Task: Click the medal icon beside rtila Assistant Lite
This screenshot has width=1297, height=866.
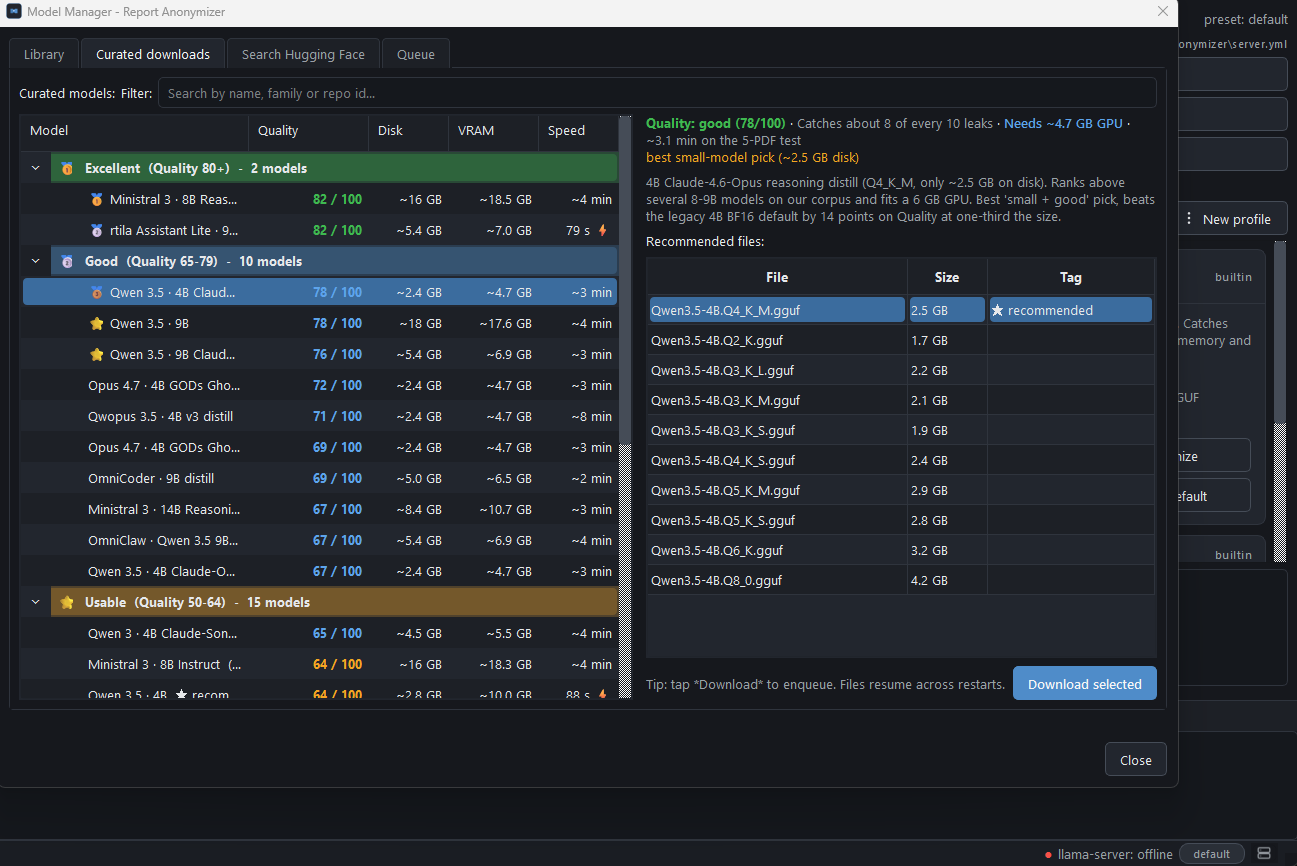Action: coord(96,230)
